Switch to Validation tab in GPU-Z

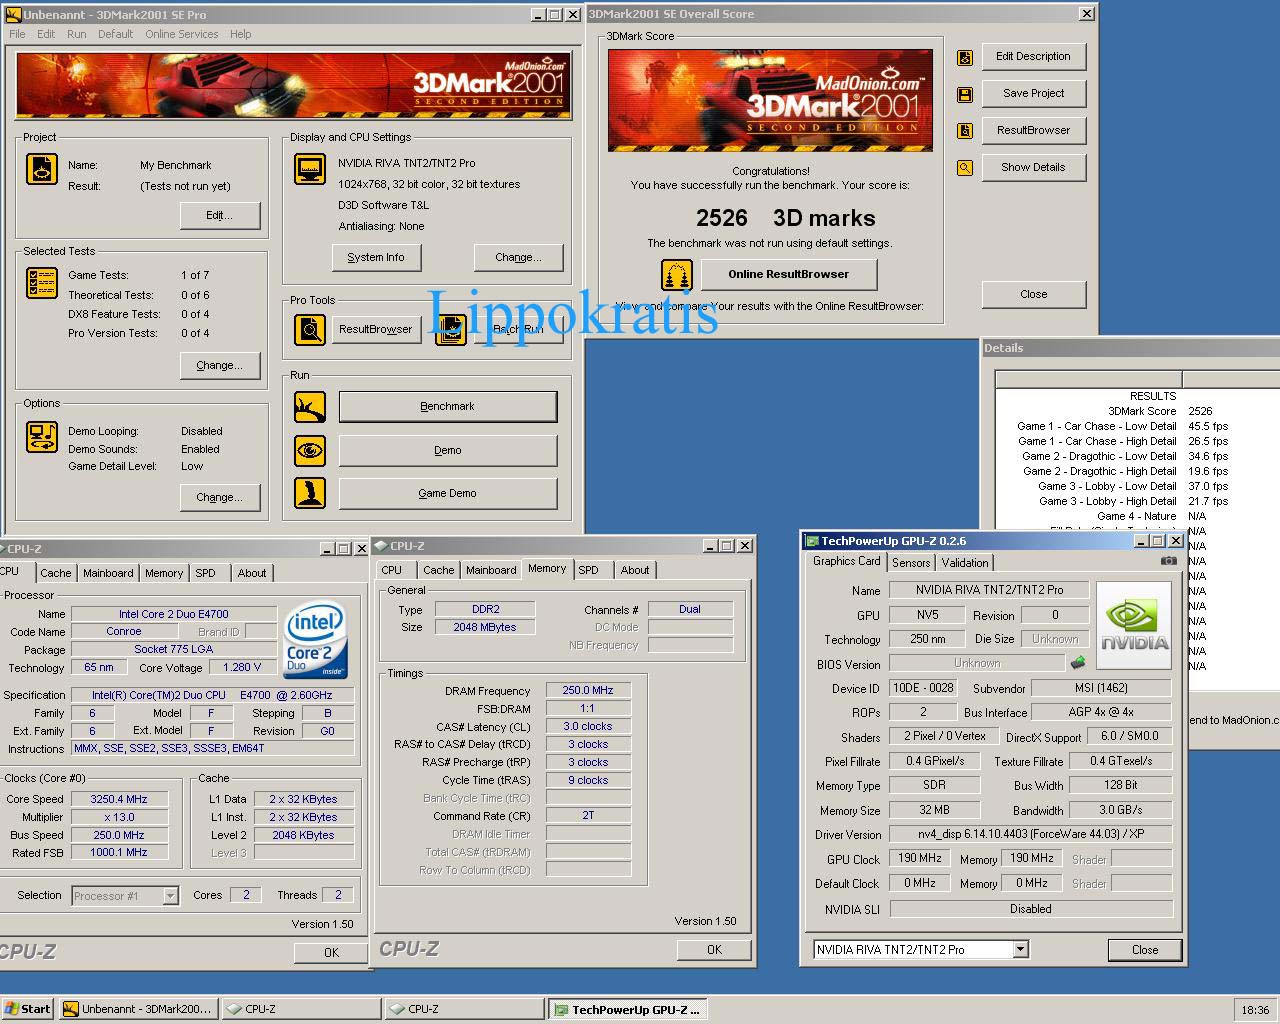(965, 563)
